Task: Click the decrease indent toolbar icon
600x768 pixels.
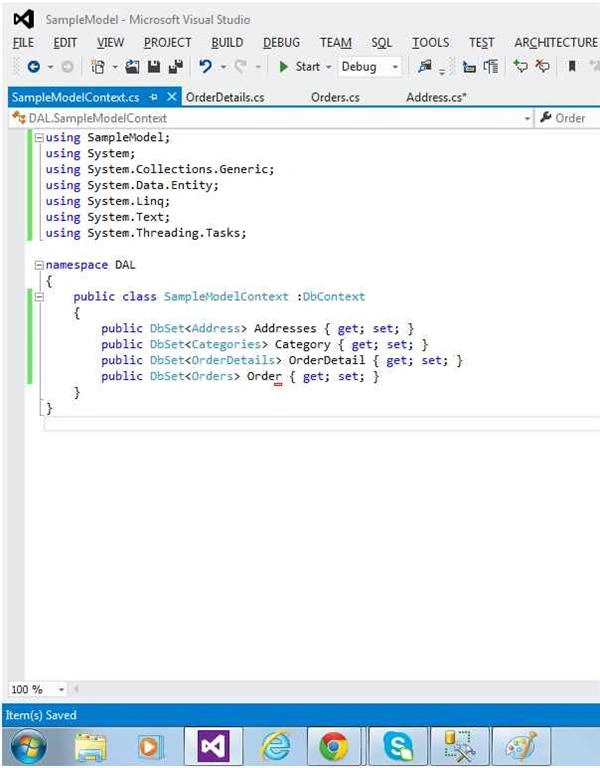Action: (x=469, y=67)
